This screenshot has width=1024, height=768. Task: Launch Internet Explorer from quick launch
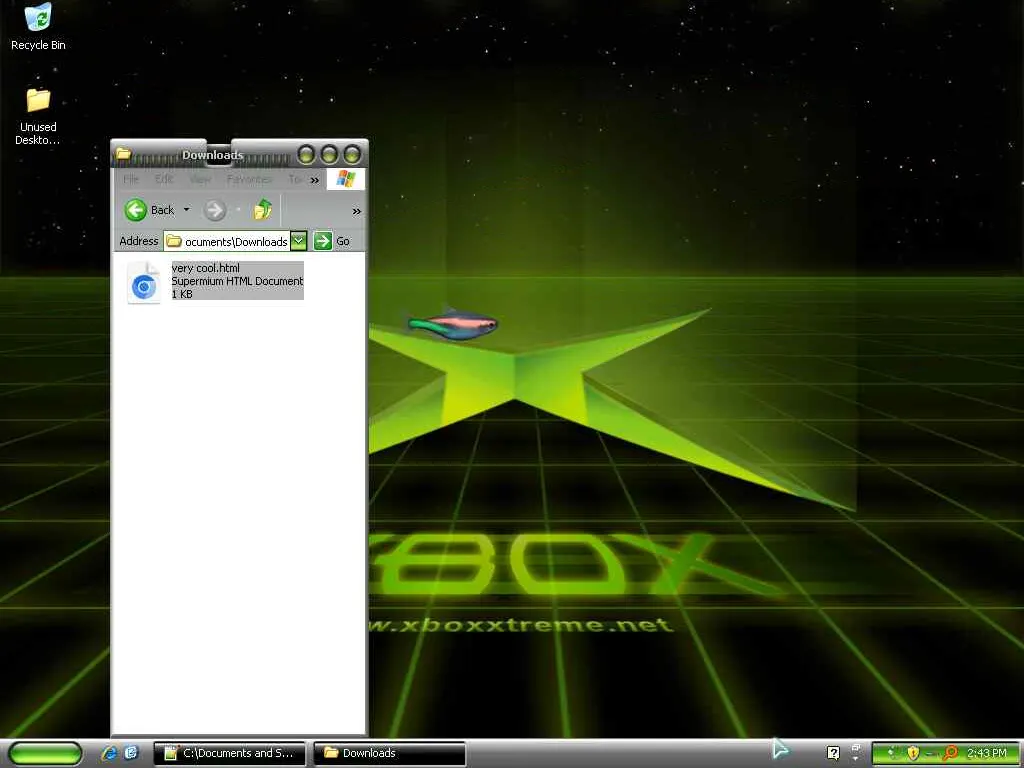(x=109, y=753)
